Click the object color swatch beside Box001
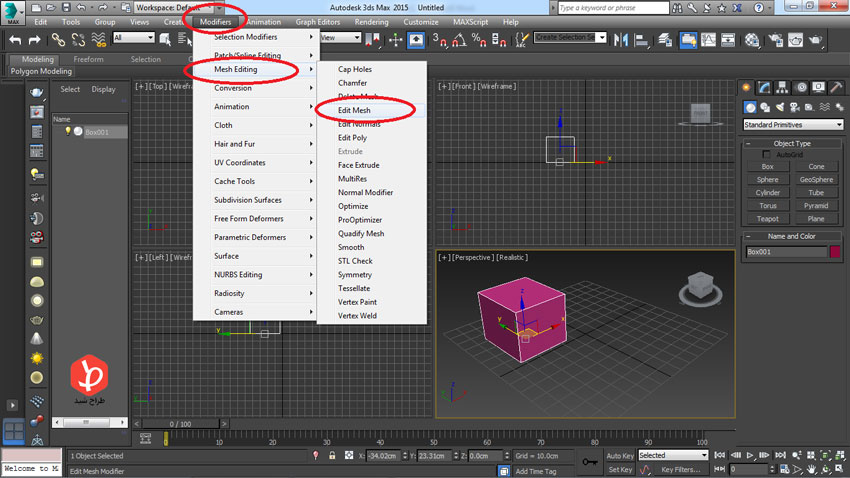This screenshot has width=850, height=478. 835,251
